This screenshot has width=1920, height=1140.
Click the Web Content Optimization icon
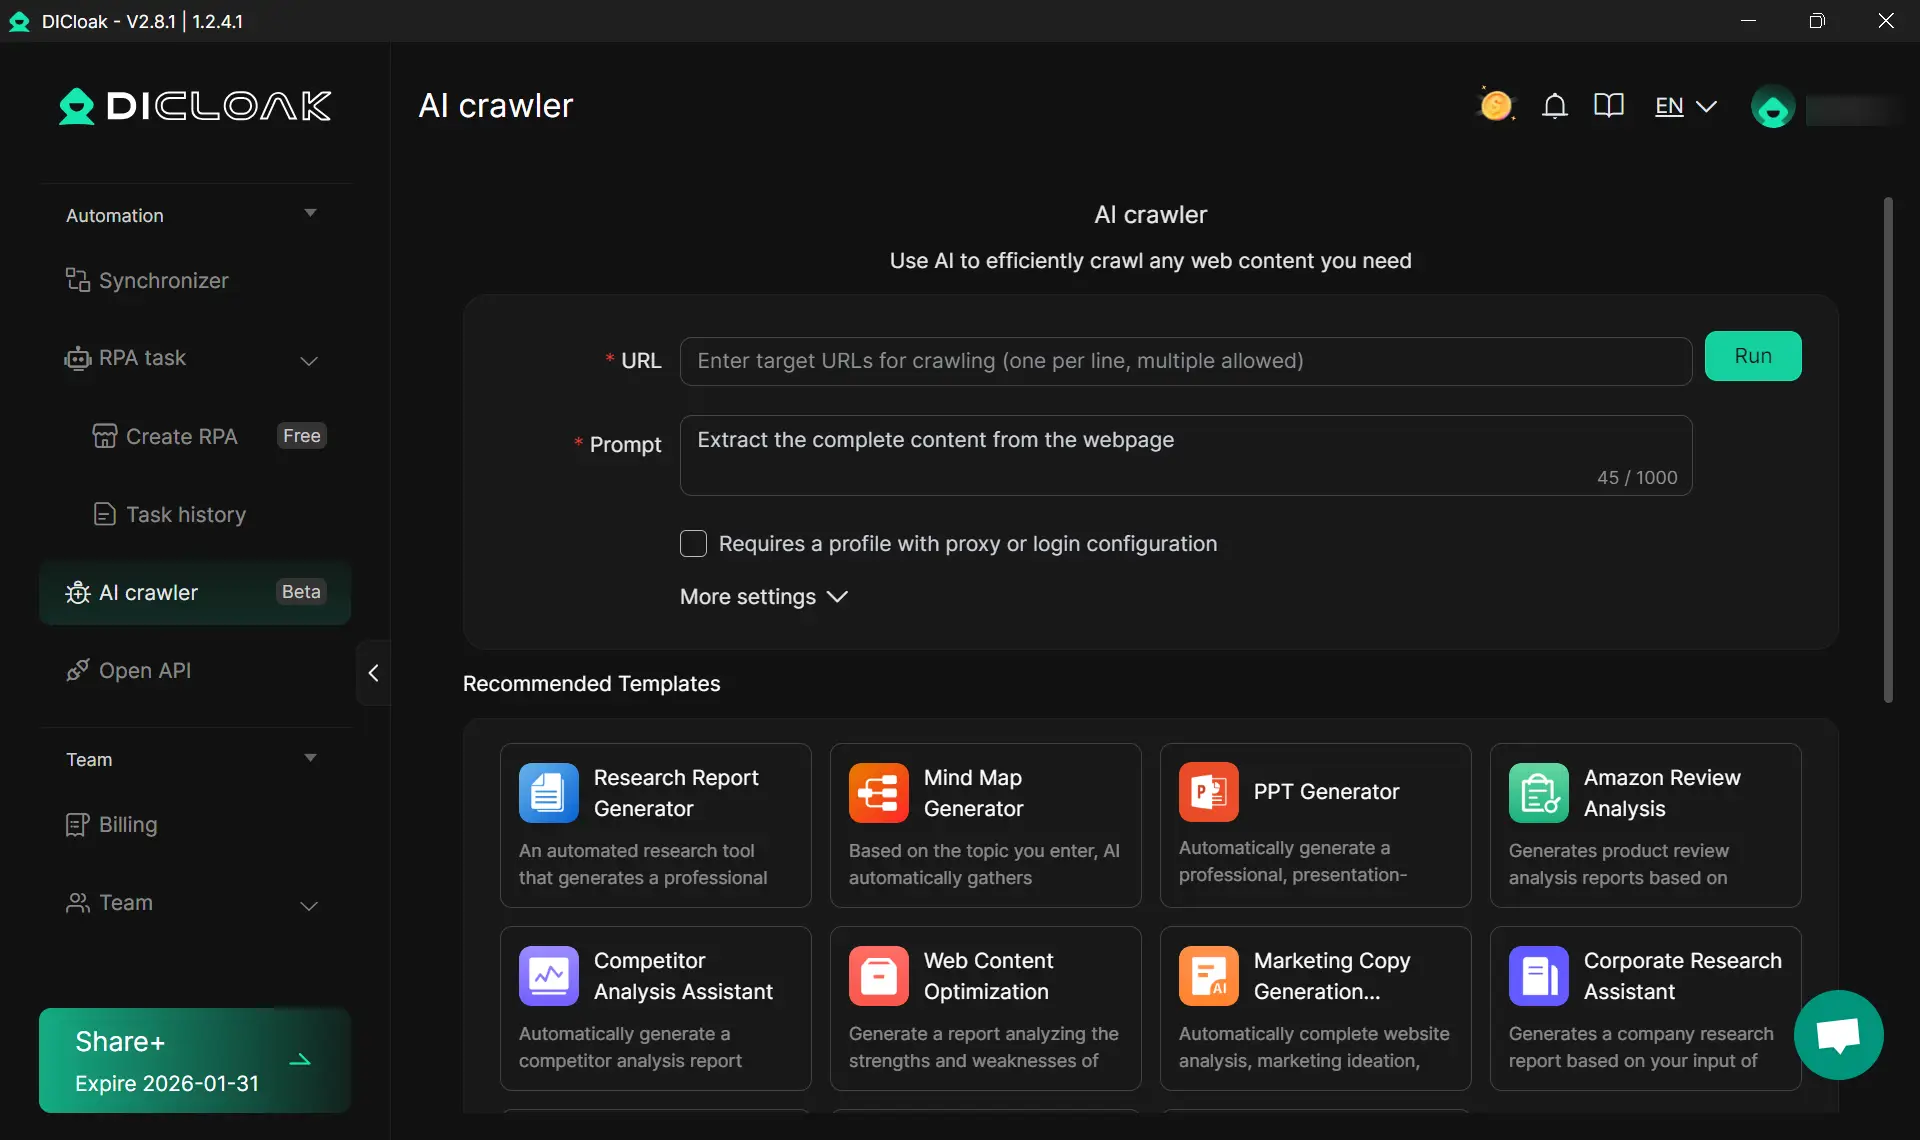coord(878,976)
